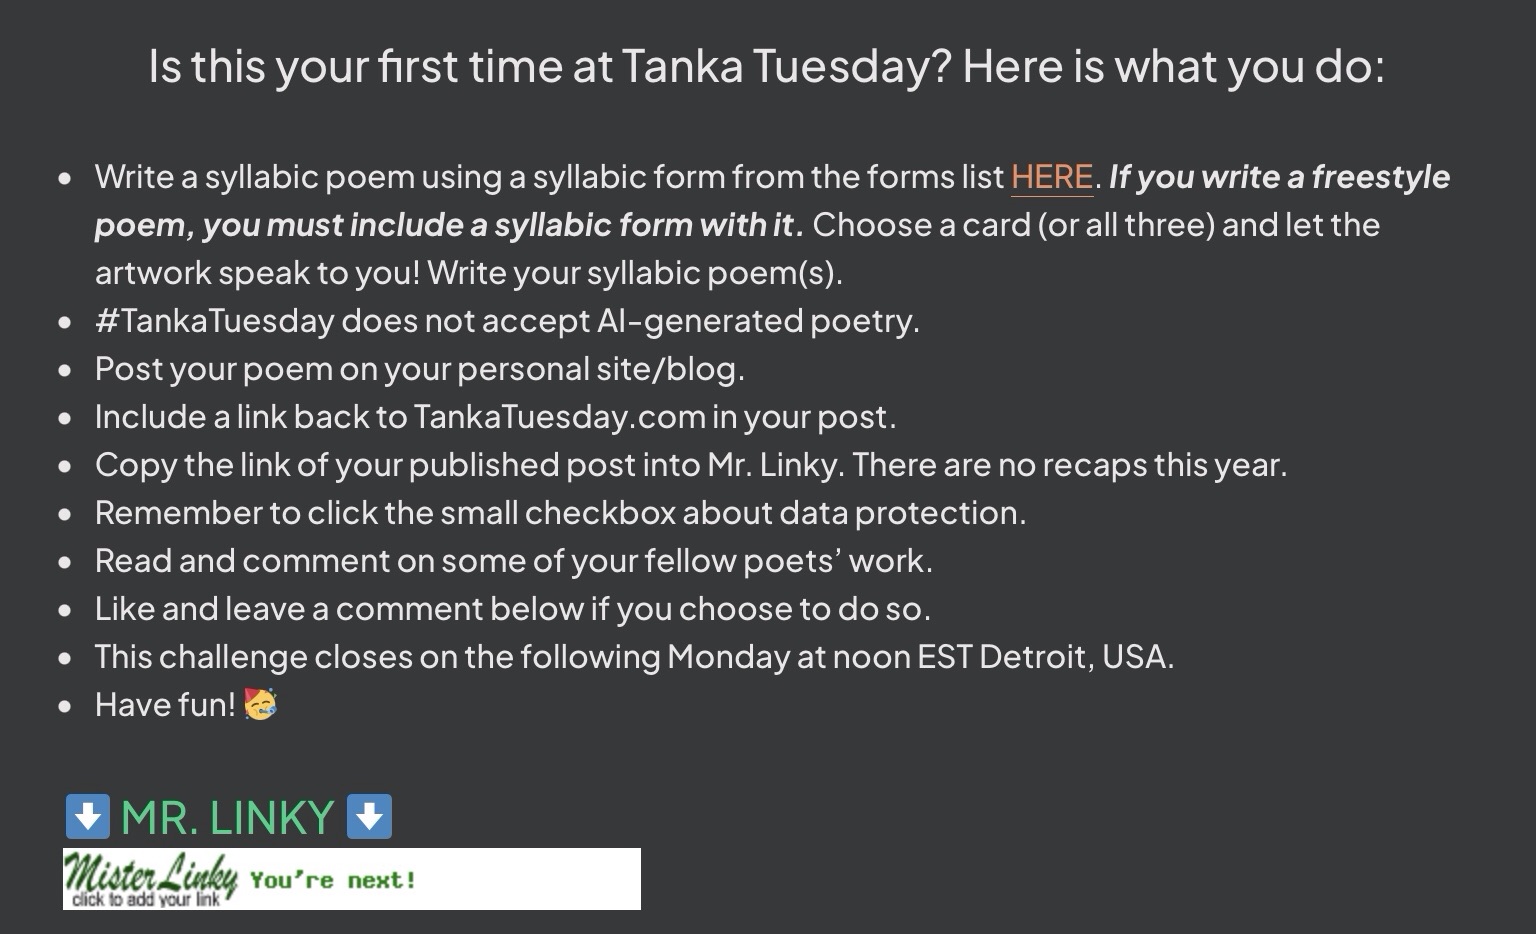This screenshot has height=934, width=1536.
Task: Click the down-arrow emoji after MR. LINKY
Action: 369,816
